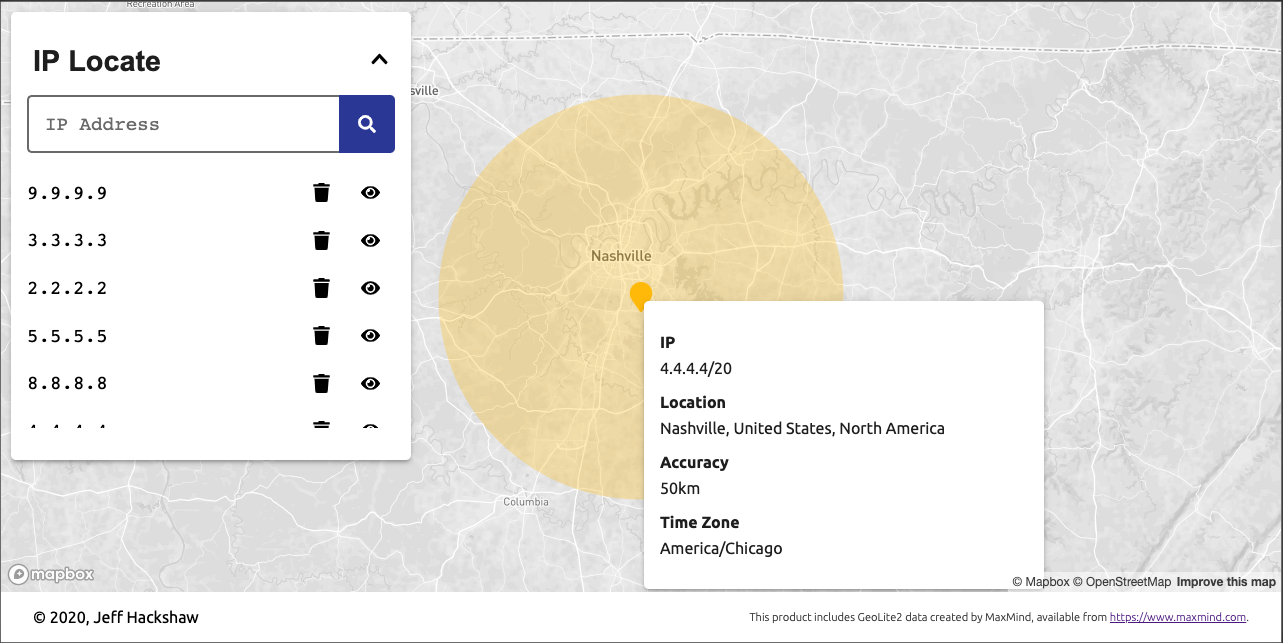The width and height of the screenshot is (1283, 643).
Task: Click the orange map pin marker
Action: pyautogui.click(x=641, y=295)
